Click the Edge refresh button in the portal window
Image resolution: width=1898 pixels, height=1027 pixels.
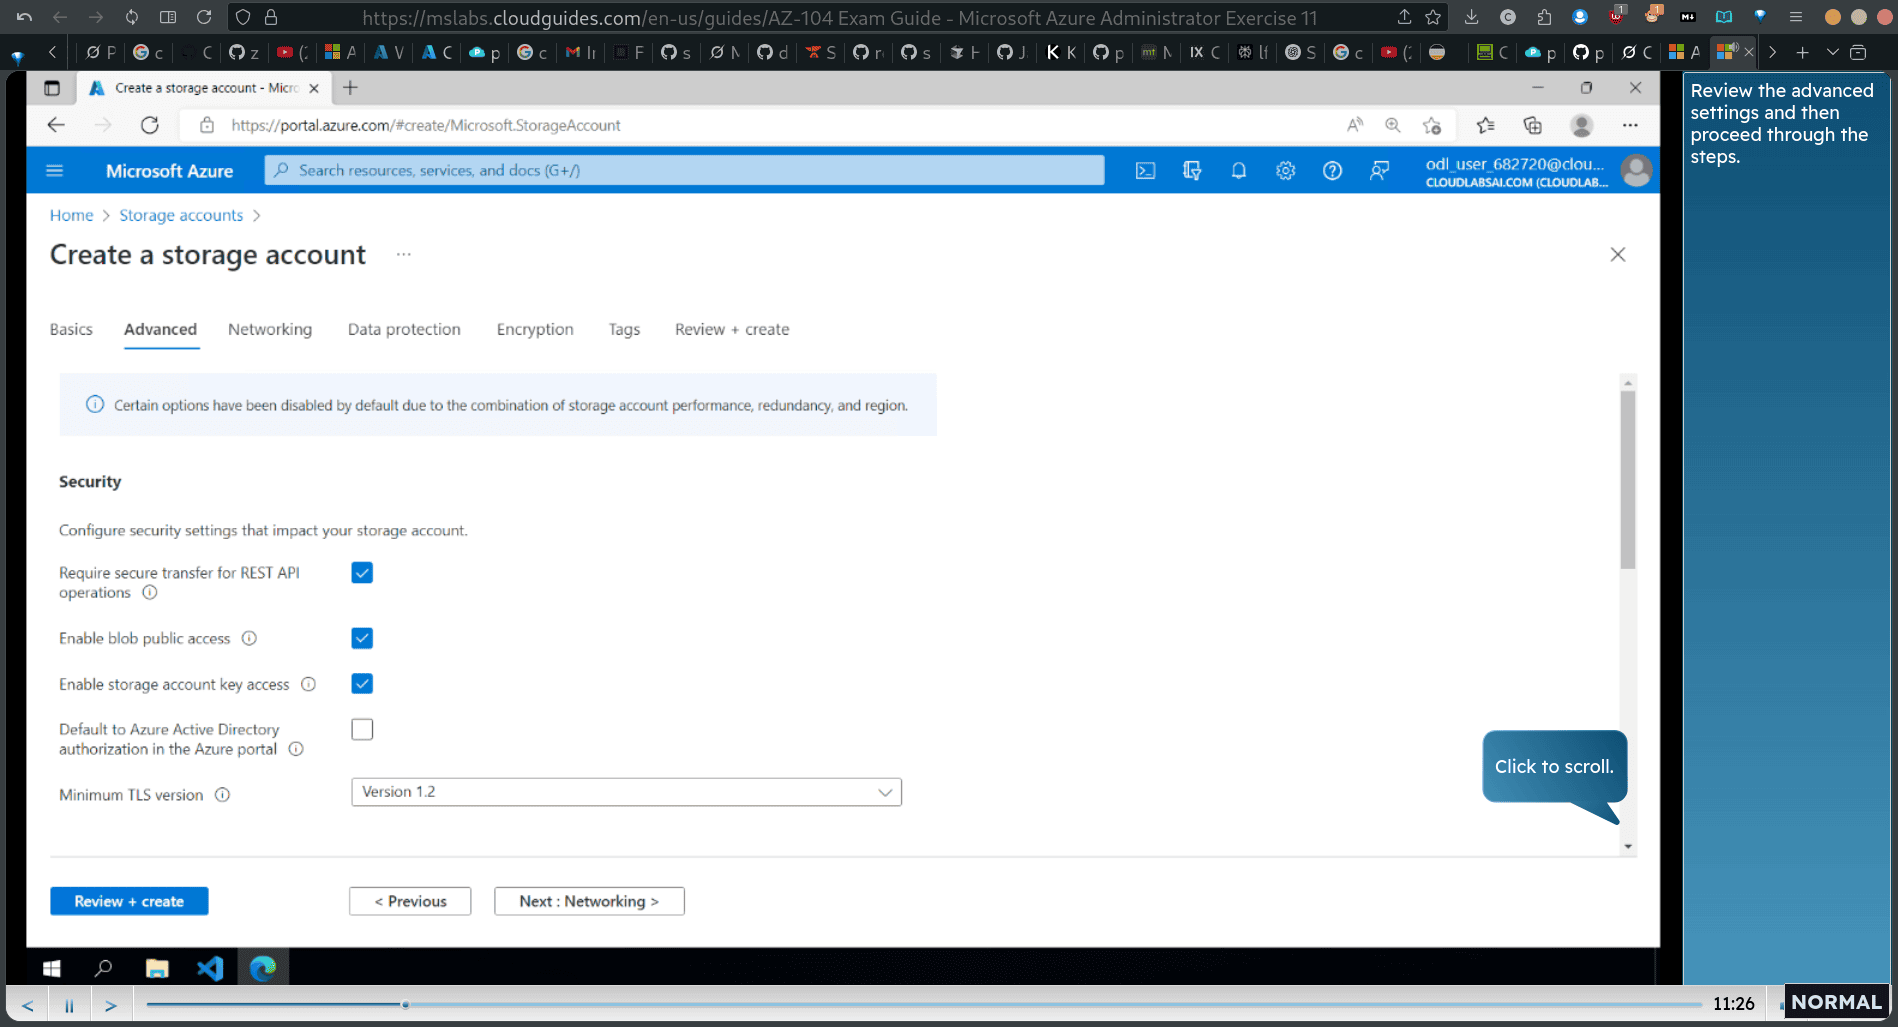[x=150, y=125]
